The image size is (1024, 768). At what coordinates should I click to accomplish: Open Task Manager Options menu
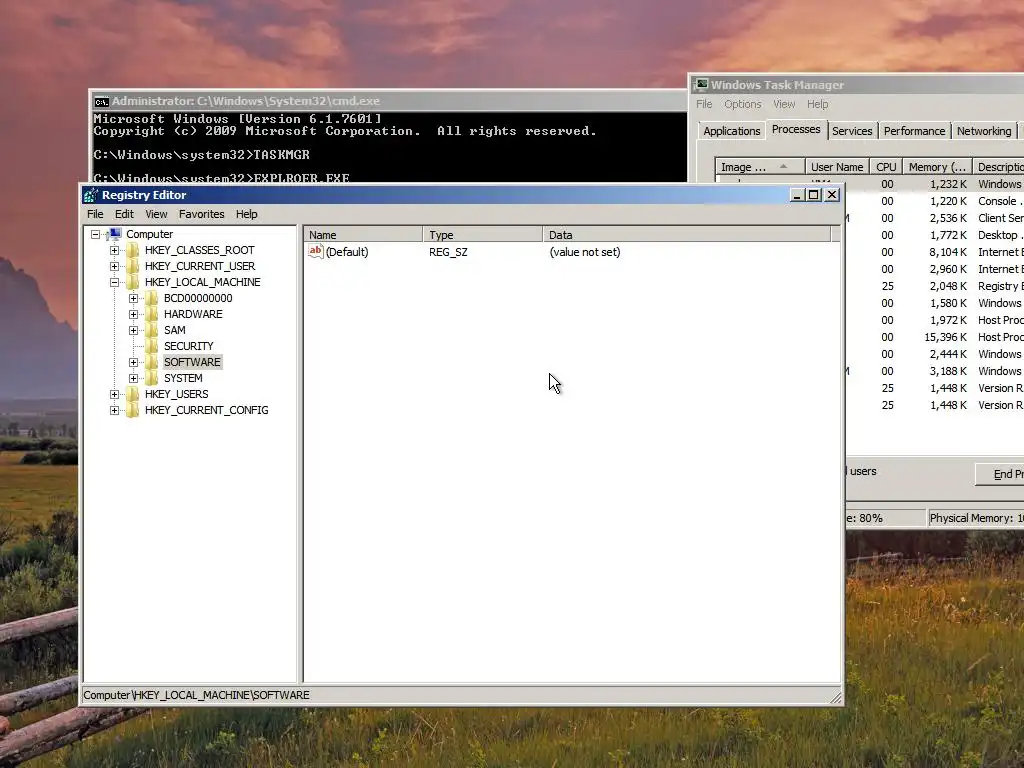[x=743, y=104]
